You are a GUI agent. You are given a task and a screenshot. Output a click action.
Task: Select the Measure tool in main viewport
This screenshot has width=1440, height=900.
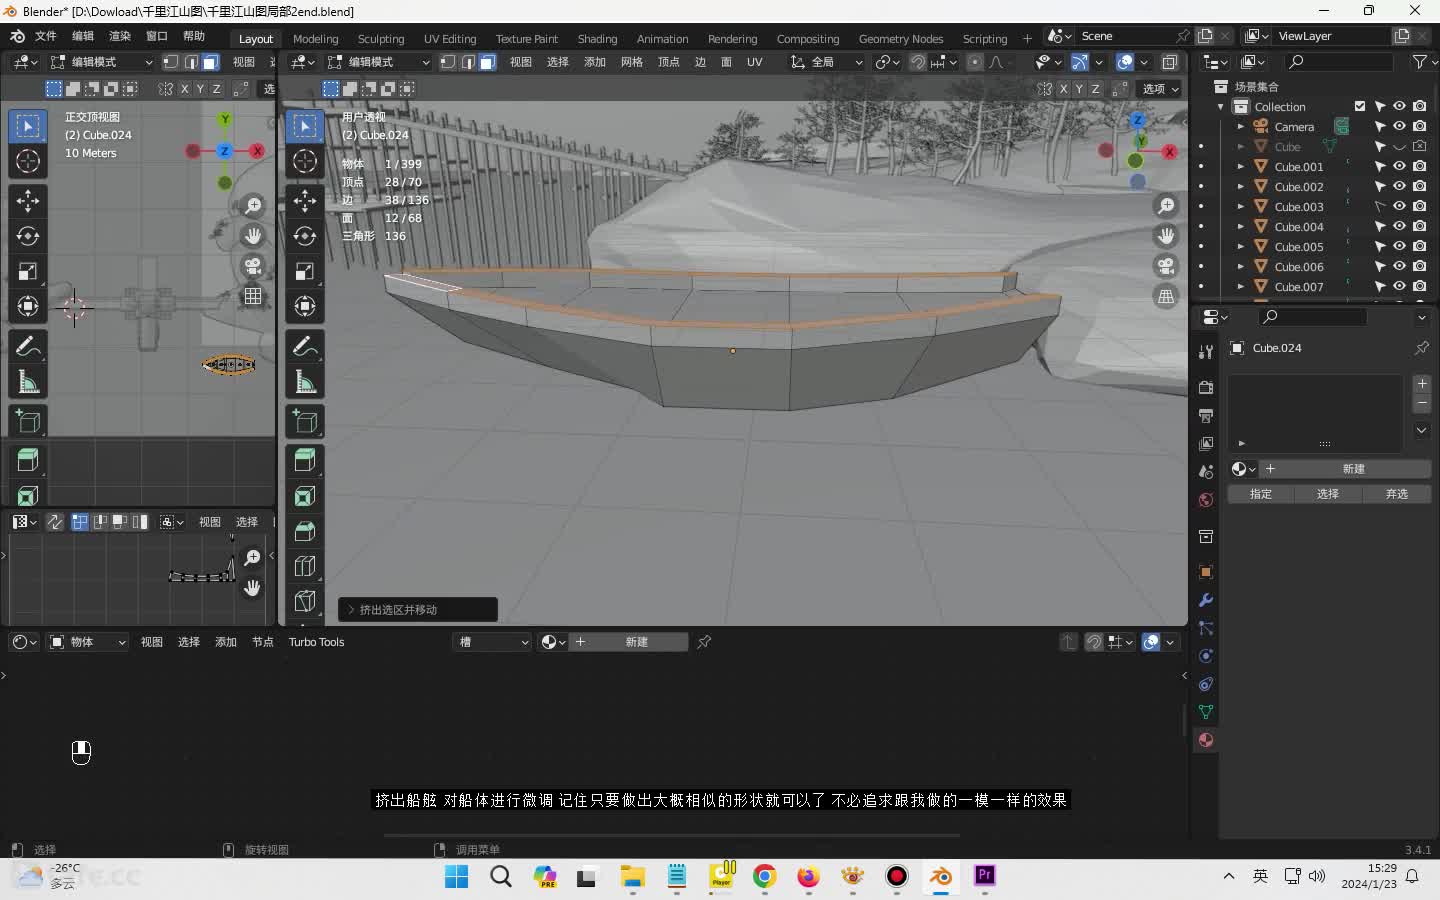(x=305, y=381)
